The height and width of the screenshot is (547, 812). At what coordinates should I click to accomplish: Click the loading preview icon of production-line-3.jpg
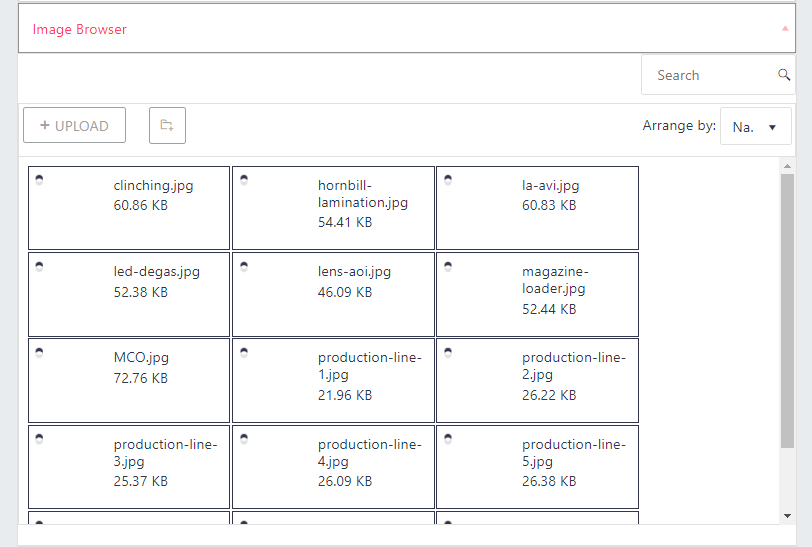[39, 438]
